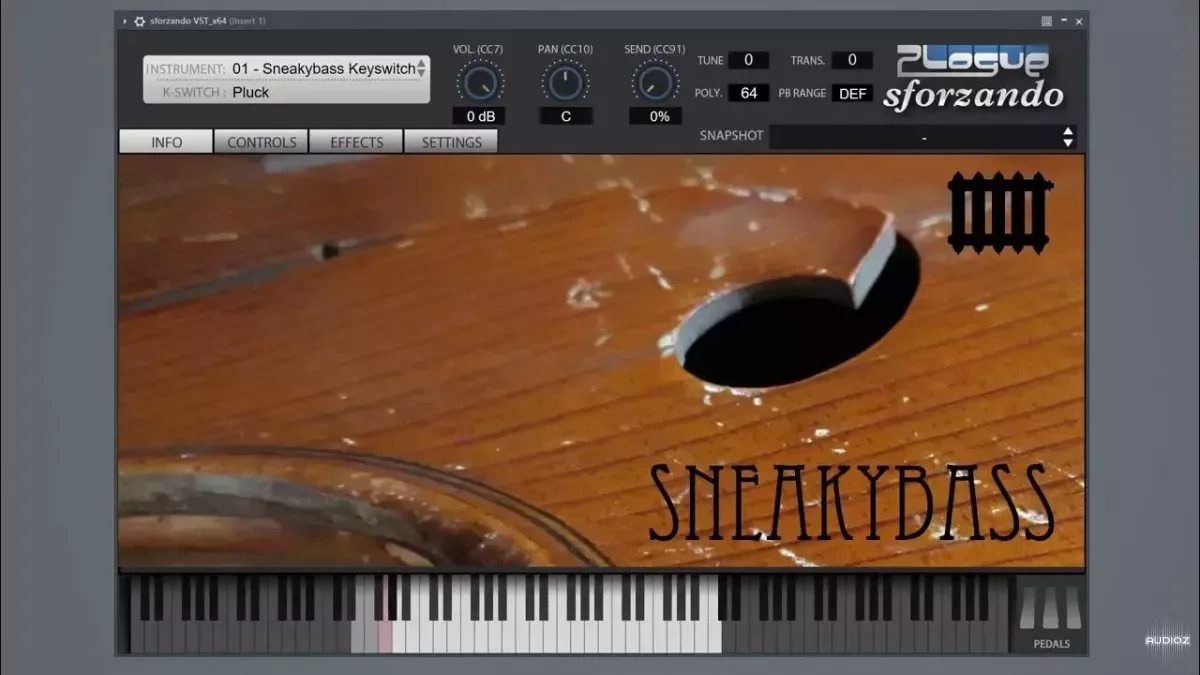This screenshot has height=675, width=1200.
Task: Click the SNEAKYBASS title on the artwork
Action: pos(851,504)
